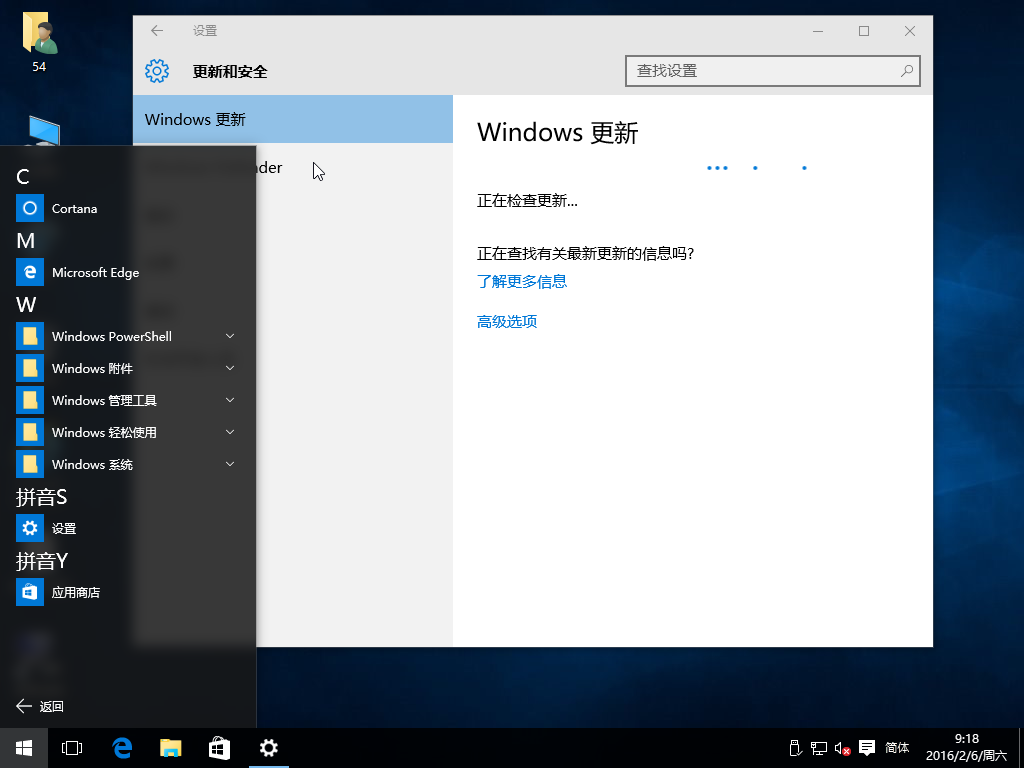Click the Task View taskbar icon
This screenshot has width=1024, height=768.
point(72,748)
